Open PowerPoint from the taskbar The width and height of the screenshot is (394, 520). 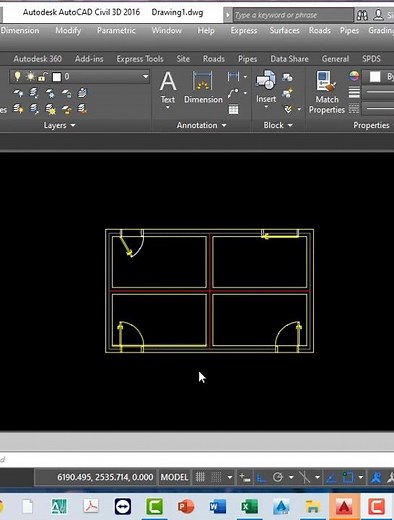[x=186, y=507]
